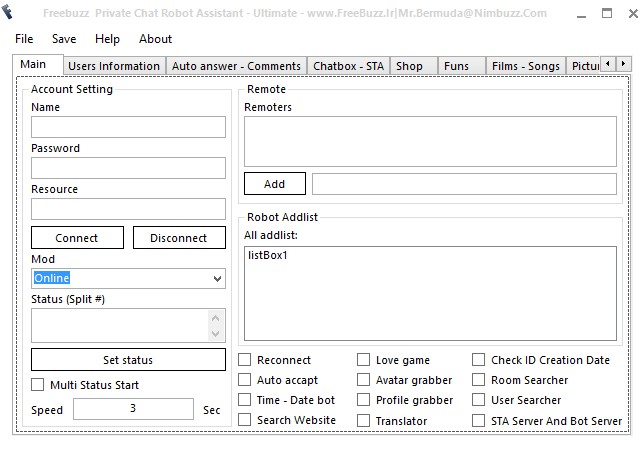Focus the remoter name field beside Add
The image size is (644, 449).
pos(464,184)
